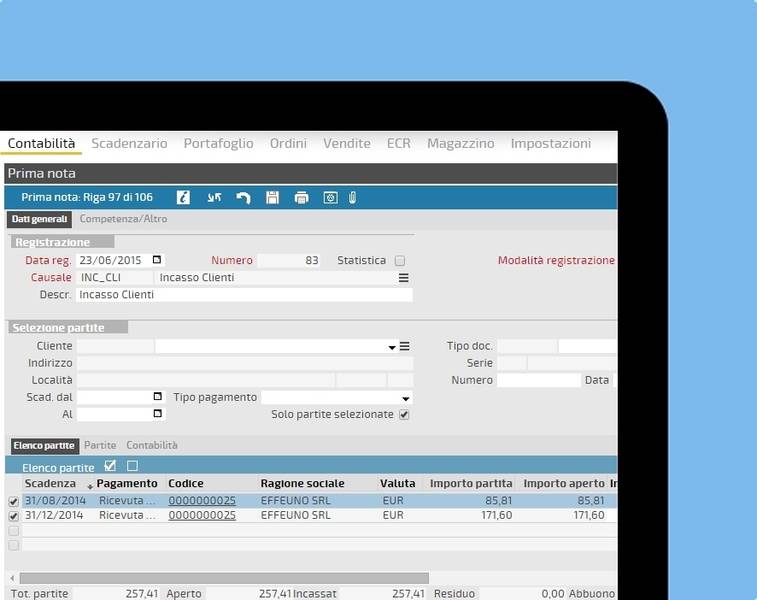Uncheck the row dated 31/08/2014
757x600 pixels.
tap(14, 501)
